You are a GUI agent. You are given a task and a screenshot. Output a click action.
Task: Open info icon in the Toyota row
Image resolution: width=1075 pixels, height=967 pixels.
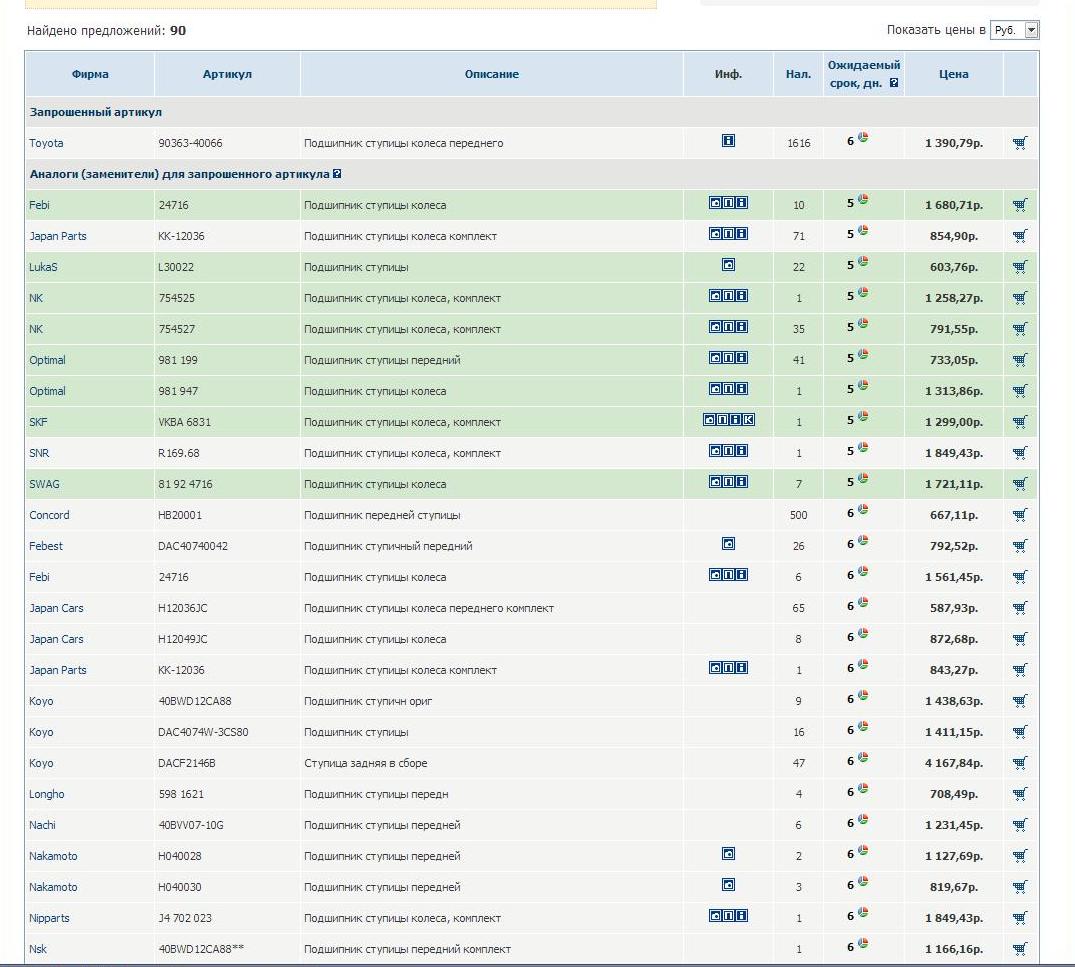tap(728, 141)
